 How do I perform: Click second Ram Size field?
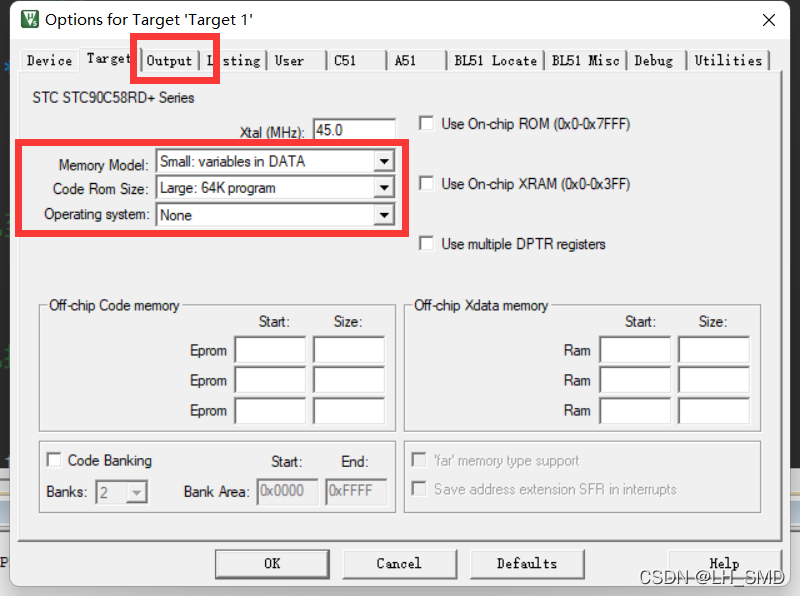pyautogui.click(x=714, y=380)
